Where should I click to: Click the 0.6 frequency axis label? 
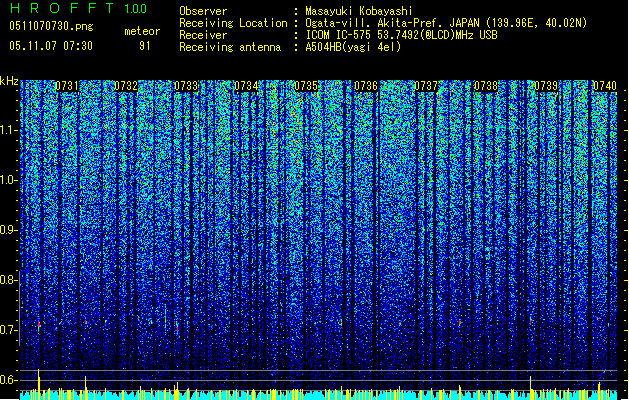pyautogui.click(x=9, y=380)
